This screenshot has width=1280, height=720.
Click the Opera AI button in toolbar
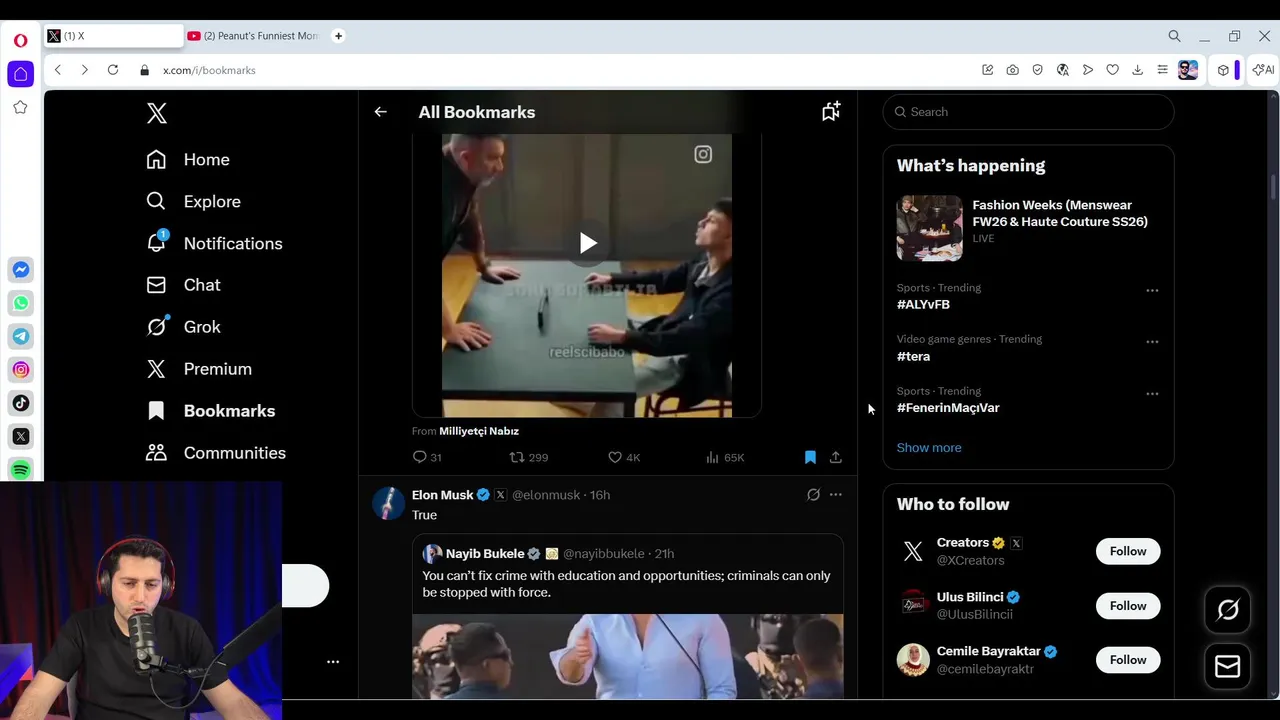click(x=1263, y=70)
